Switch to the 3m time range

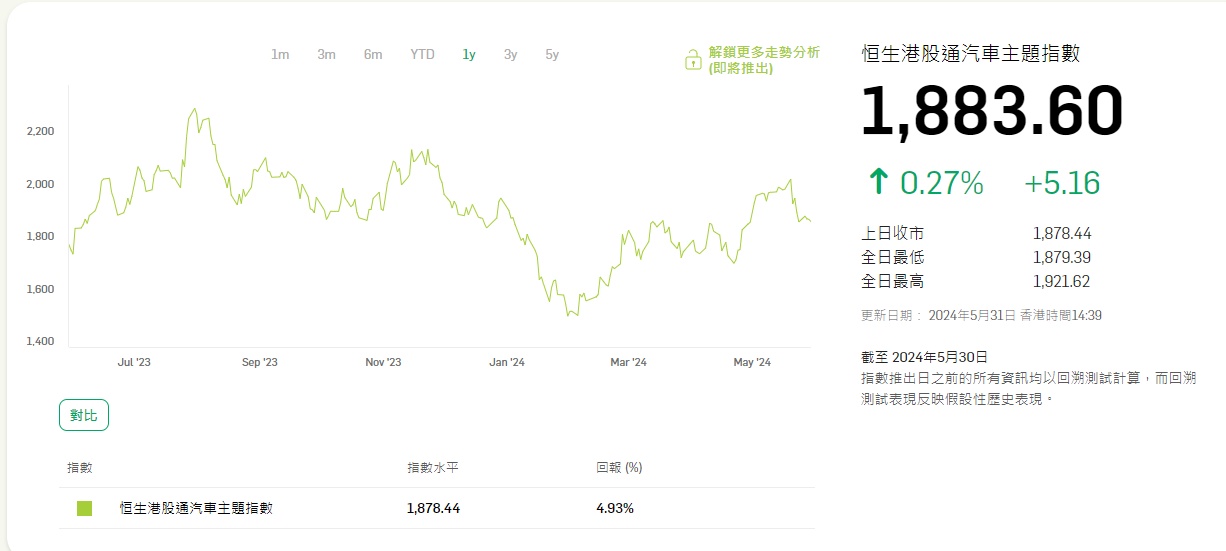click(x=326, y=55)
